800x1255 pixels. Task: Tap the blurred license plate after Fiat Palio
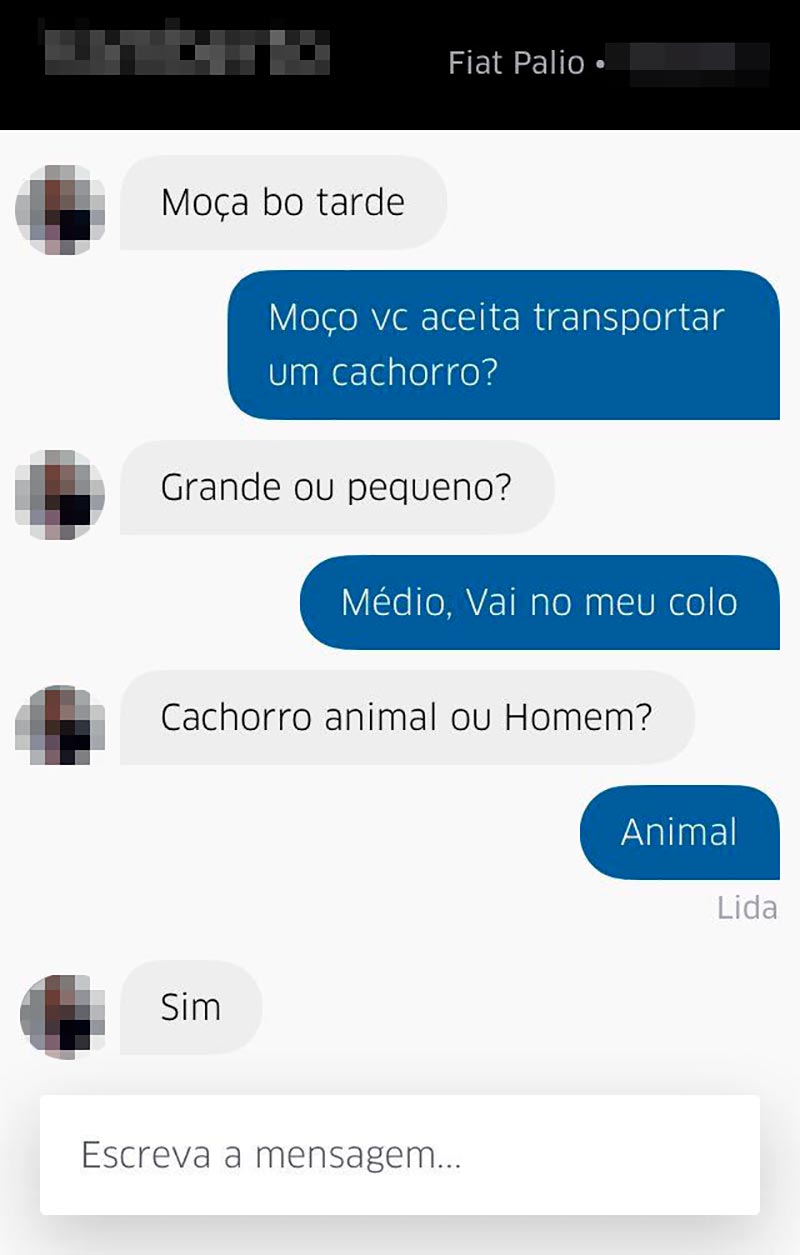690,63
